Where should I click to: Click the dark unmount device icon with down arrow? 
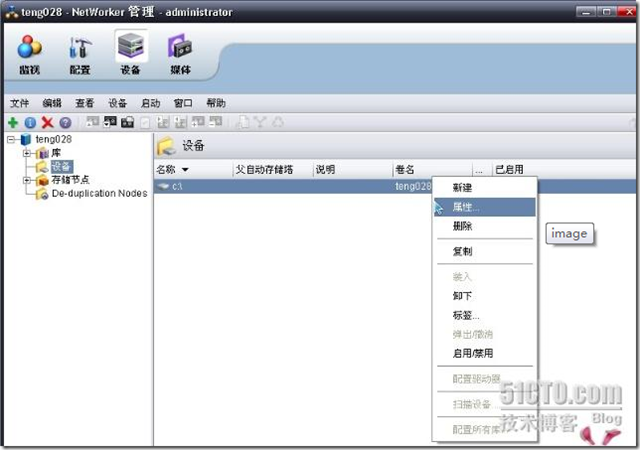(110, 122)
